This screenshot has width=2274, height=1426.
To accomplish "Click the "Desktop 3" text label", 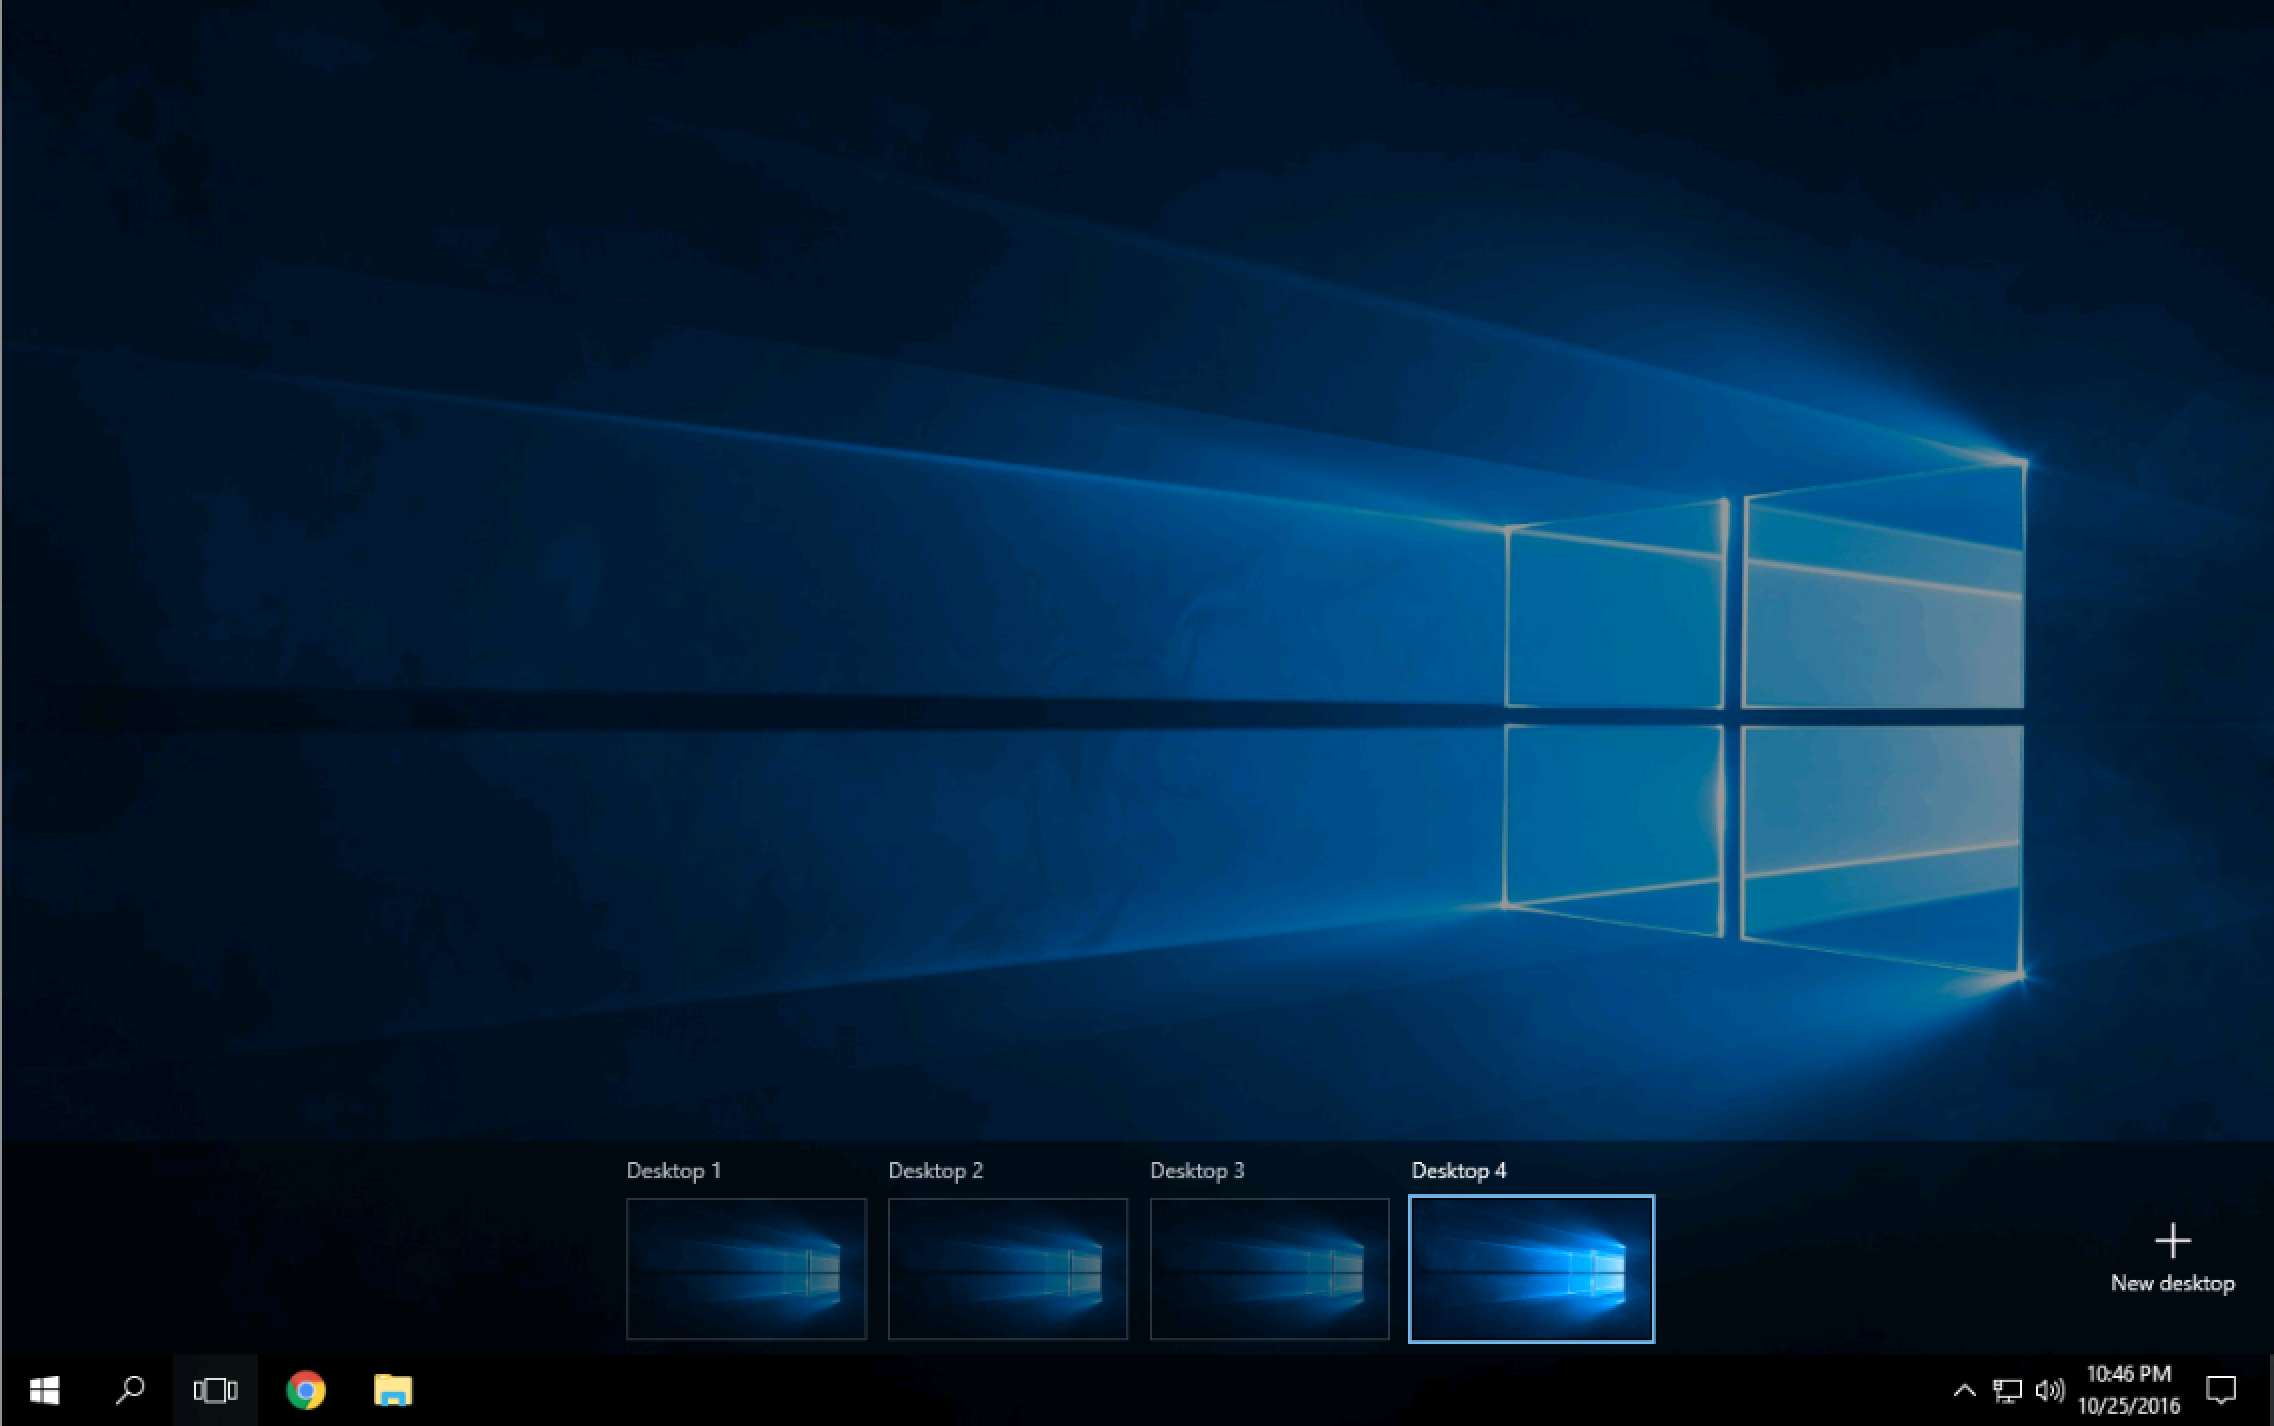I will pos(1197,1170).
